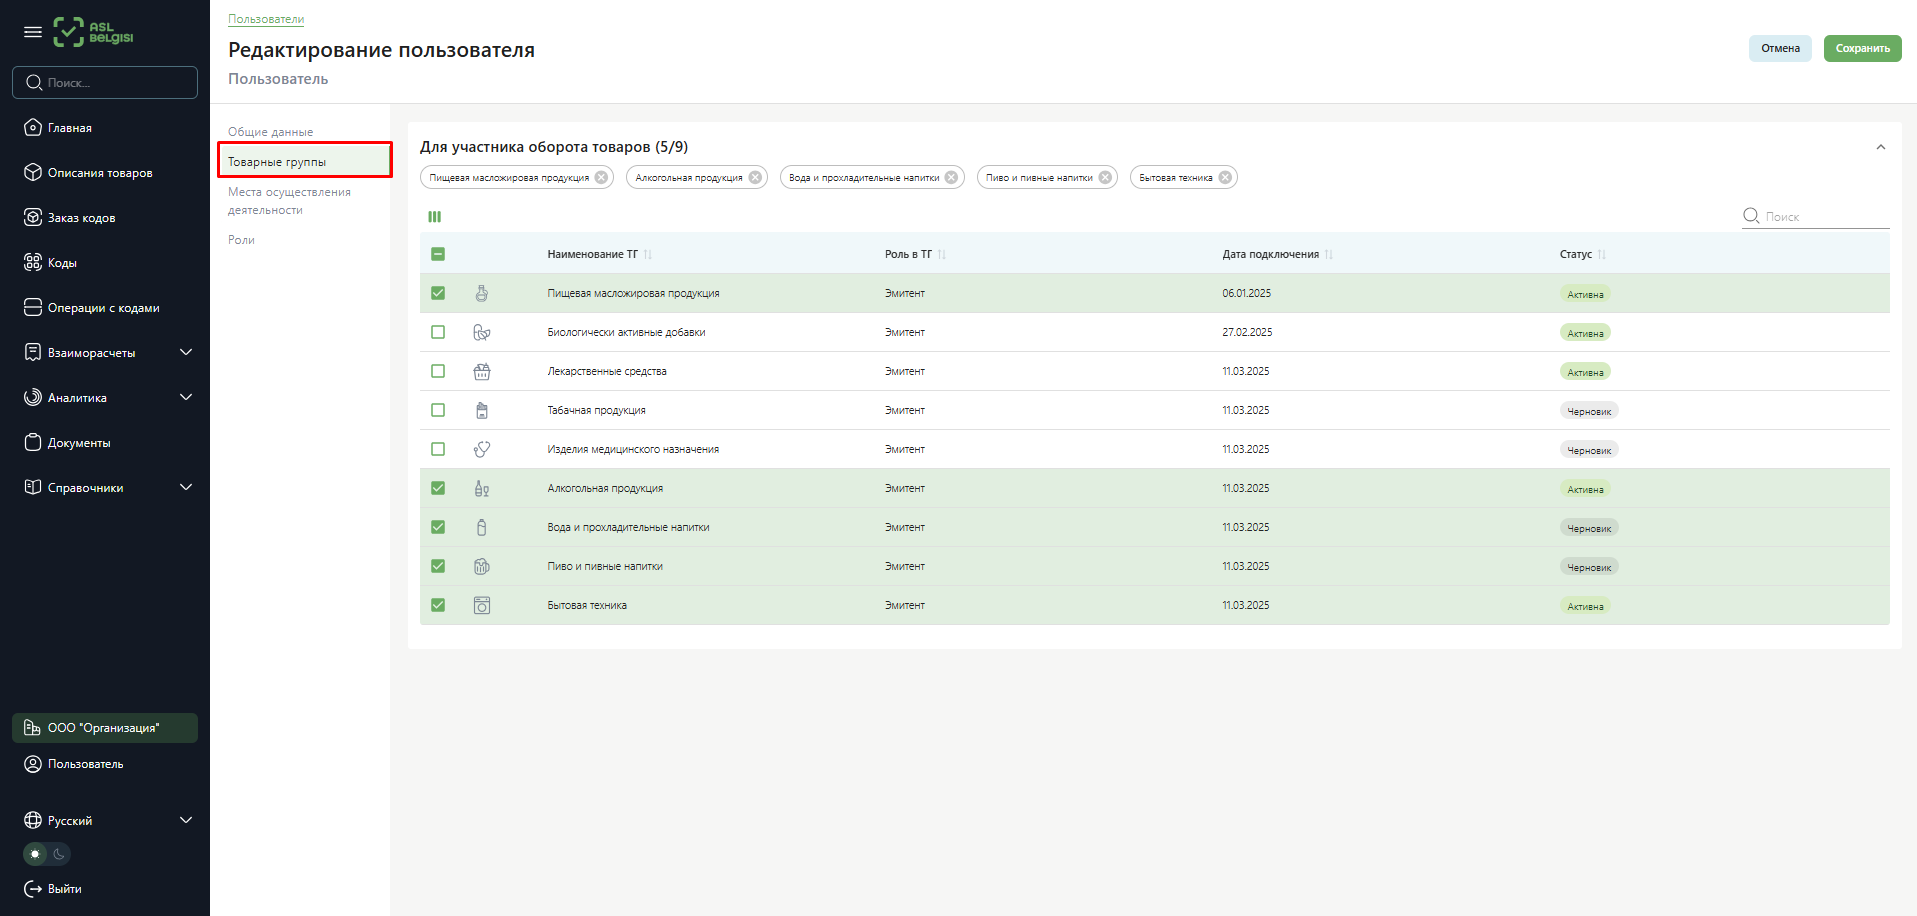
Task: Switch to Общие данные tab
Action: click(270, 132)
